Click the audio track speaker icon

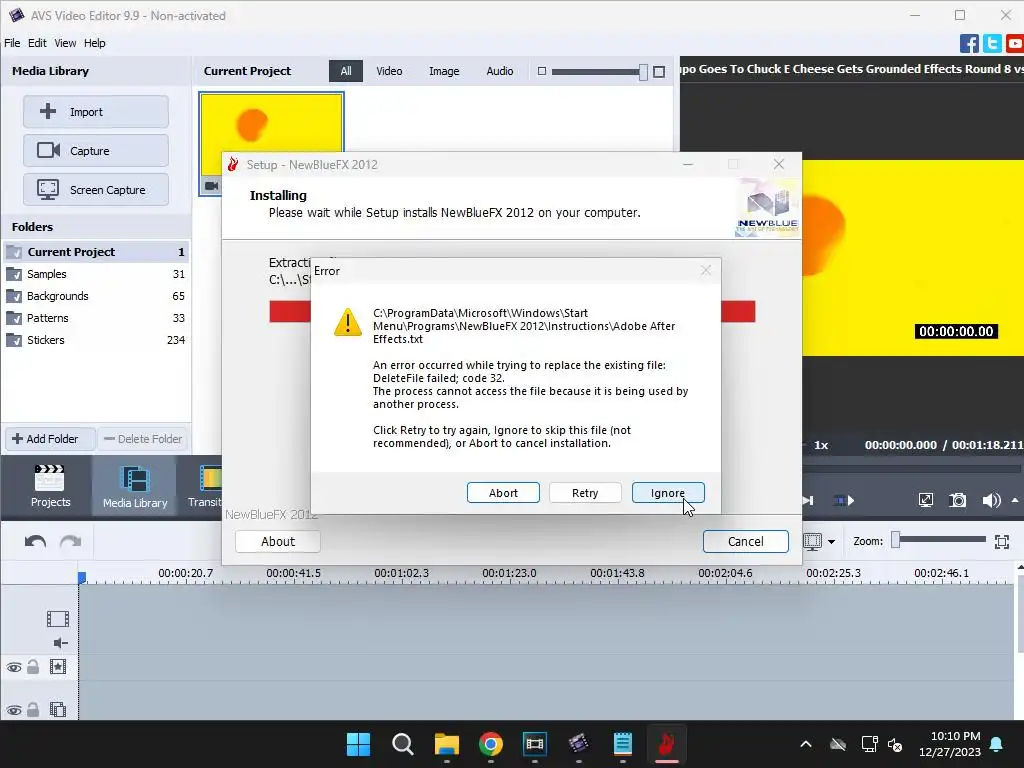tap(60, 643)
